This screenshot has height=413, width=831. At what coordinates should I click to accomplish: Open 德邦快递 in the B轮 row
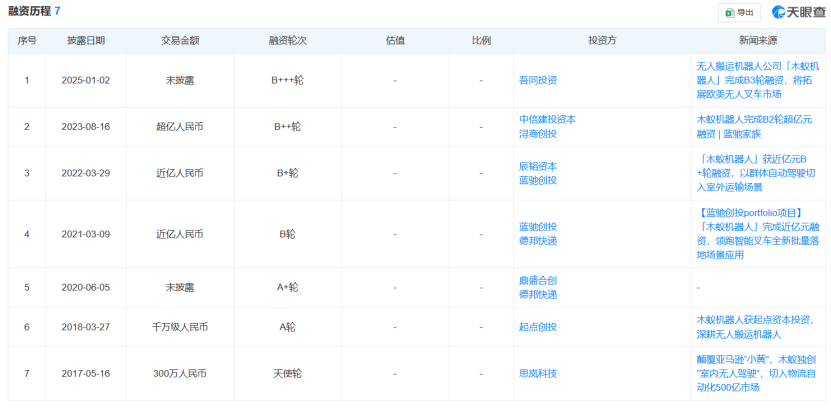coord(538,241)
